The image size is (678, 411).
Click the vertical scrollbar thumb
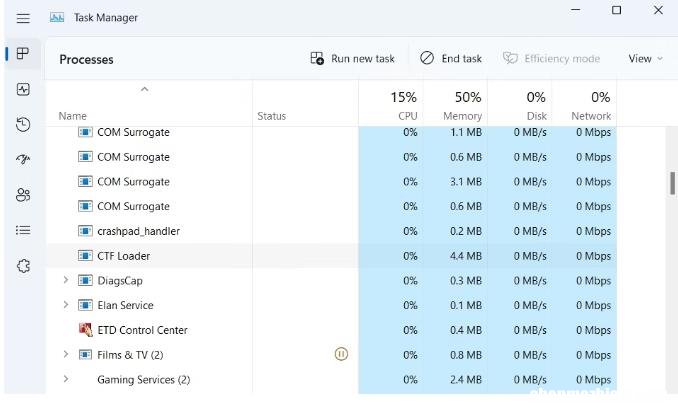[x=672, y=183]
